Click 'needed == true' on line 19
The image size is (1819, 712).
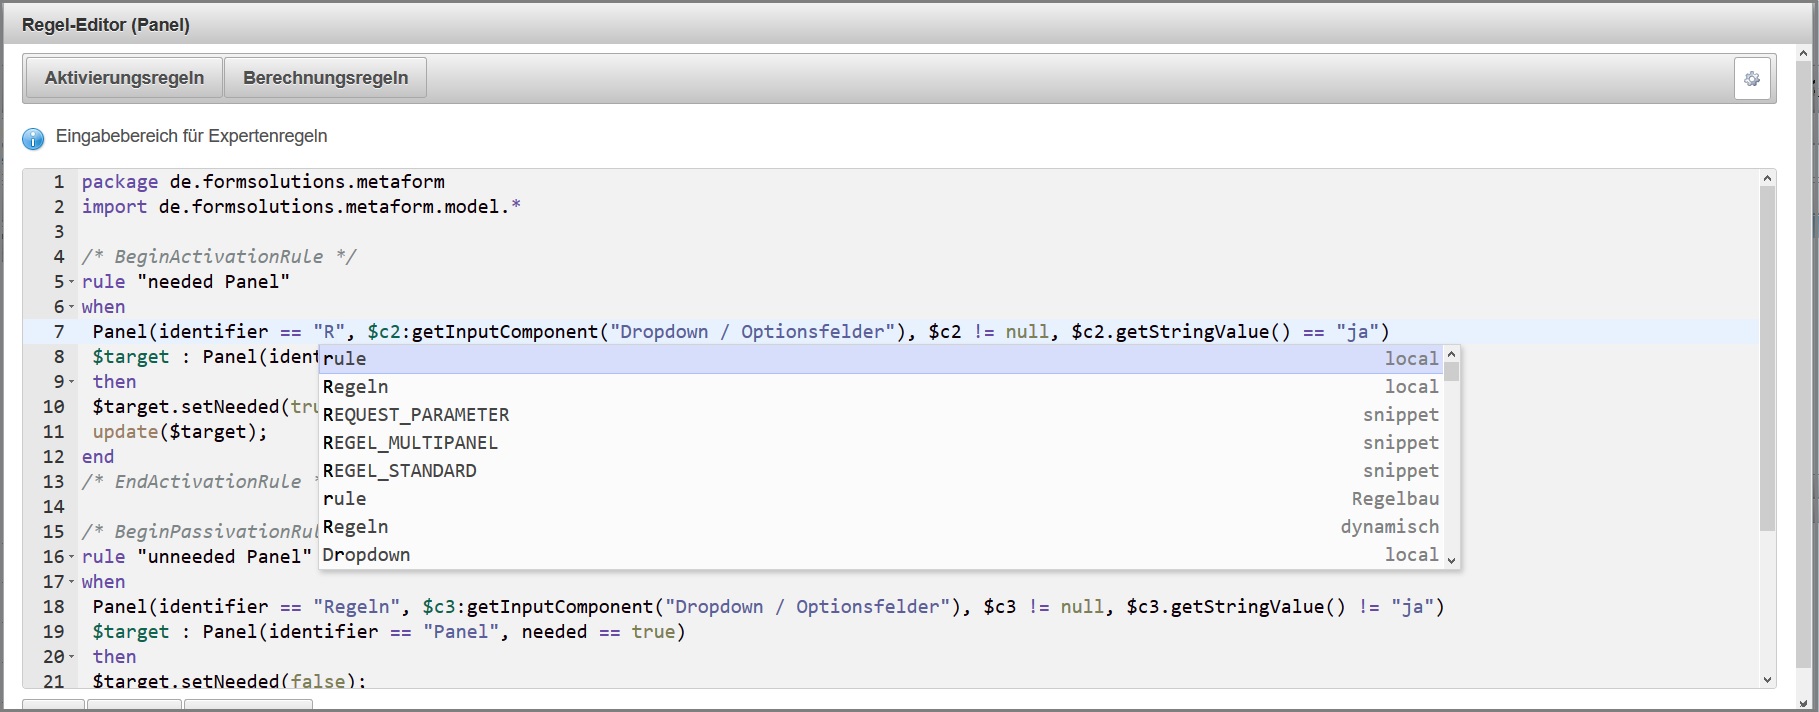pos(598,632)
